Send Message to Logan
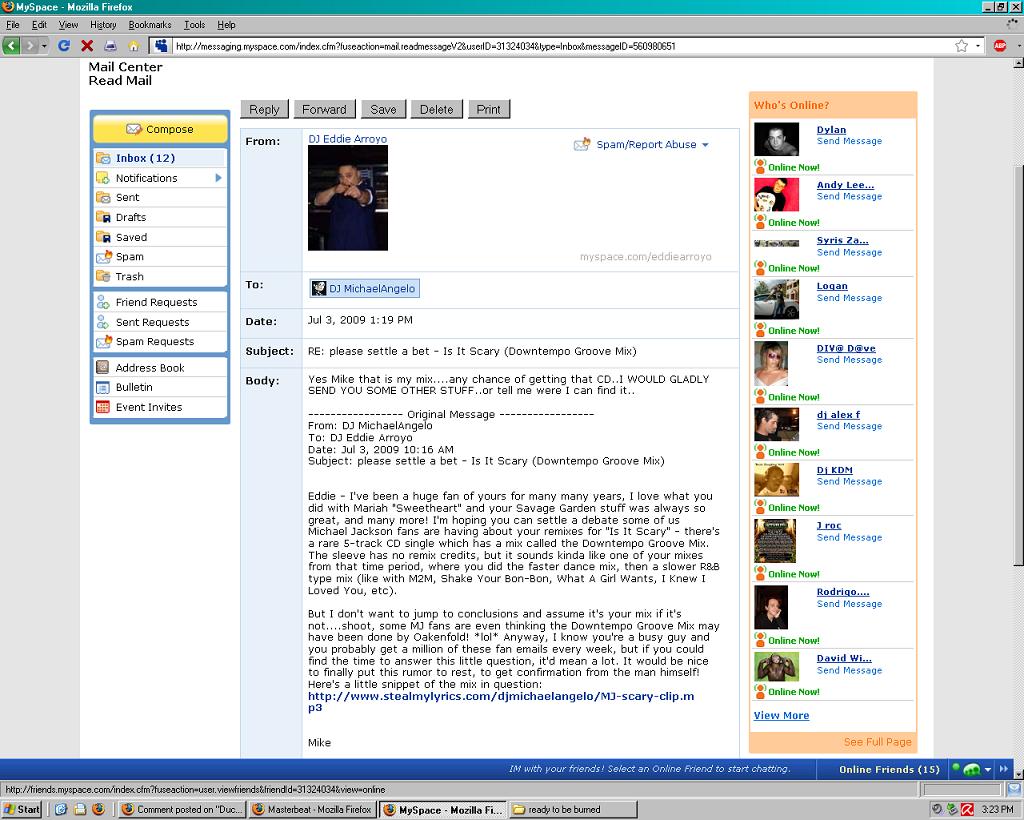 pyautogui.click(x=849, y=298)
